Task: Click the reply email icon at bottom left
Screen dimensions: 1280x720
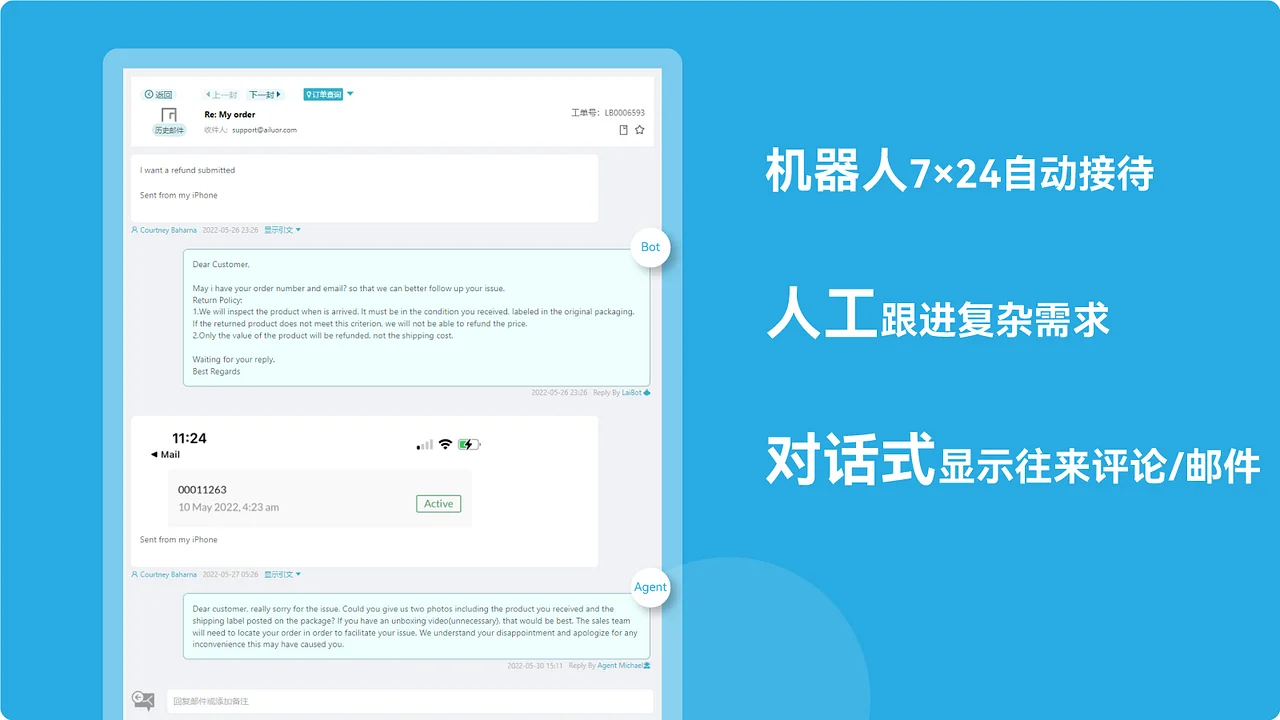Action: pyautogui.click(x=143, y=700)
